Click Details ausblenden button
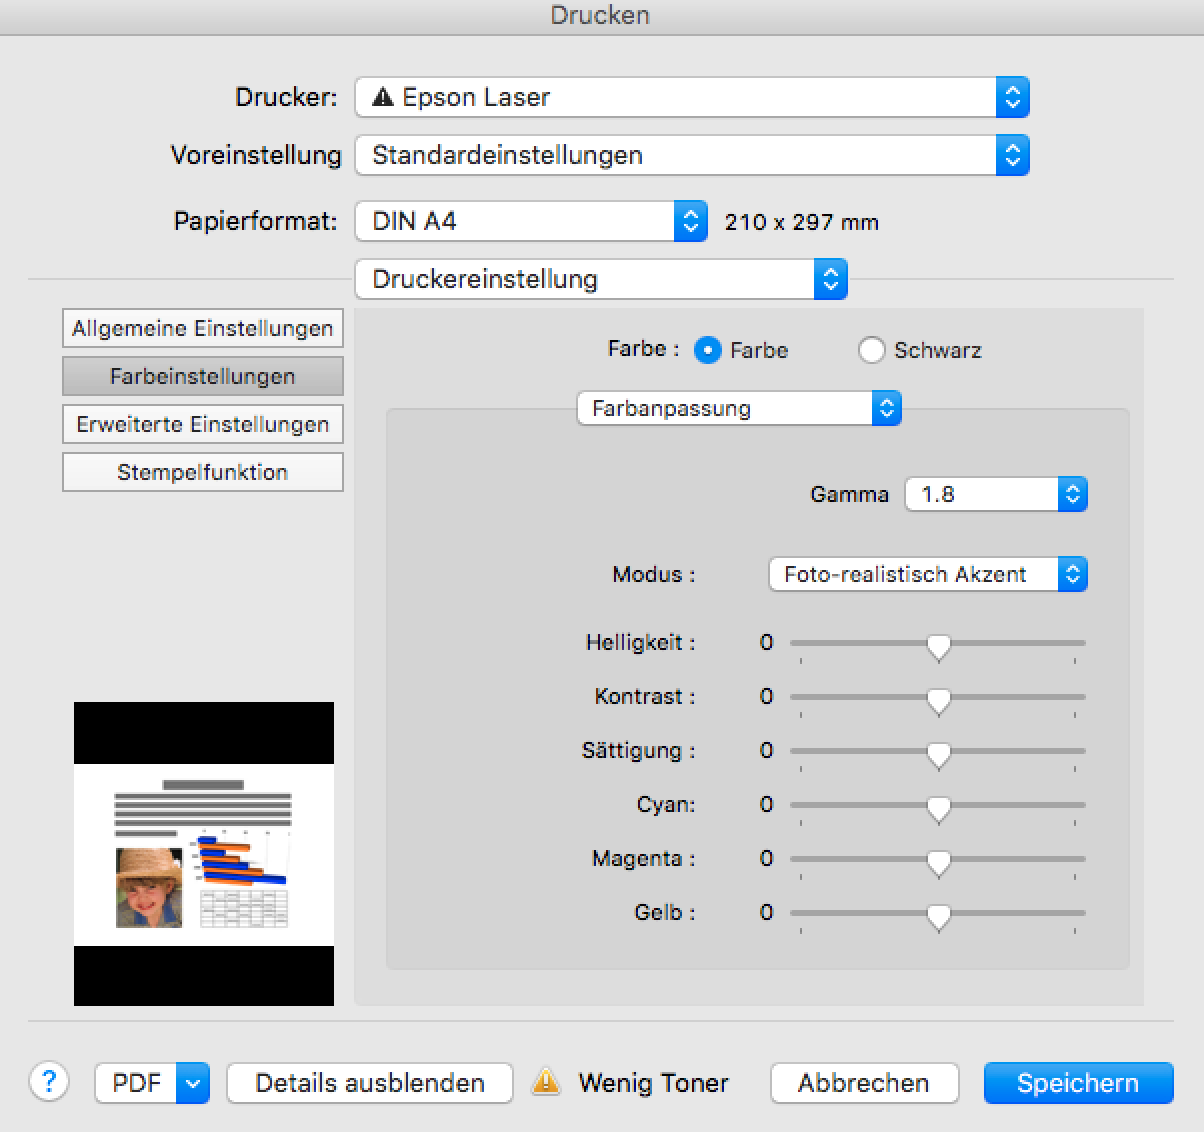This screenshot has height=1132, width=1204. 370,1083
